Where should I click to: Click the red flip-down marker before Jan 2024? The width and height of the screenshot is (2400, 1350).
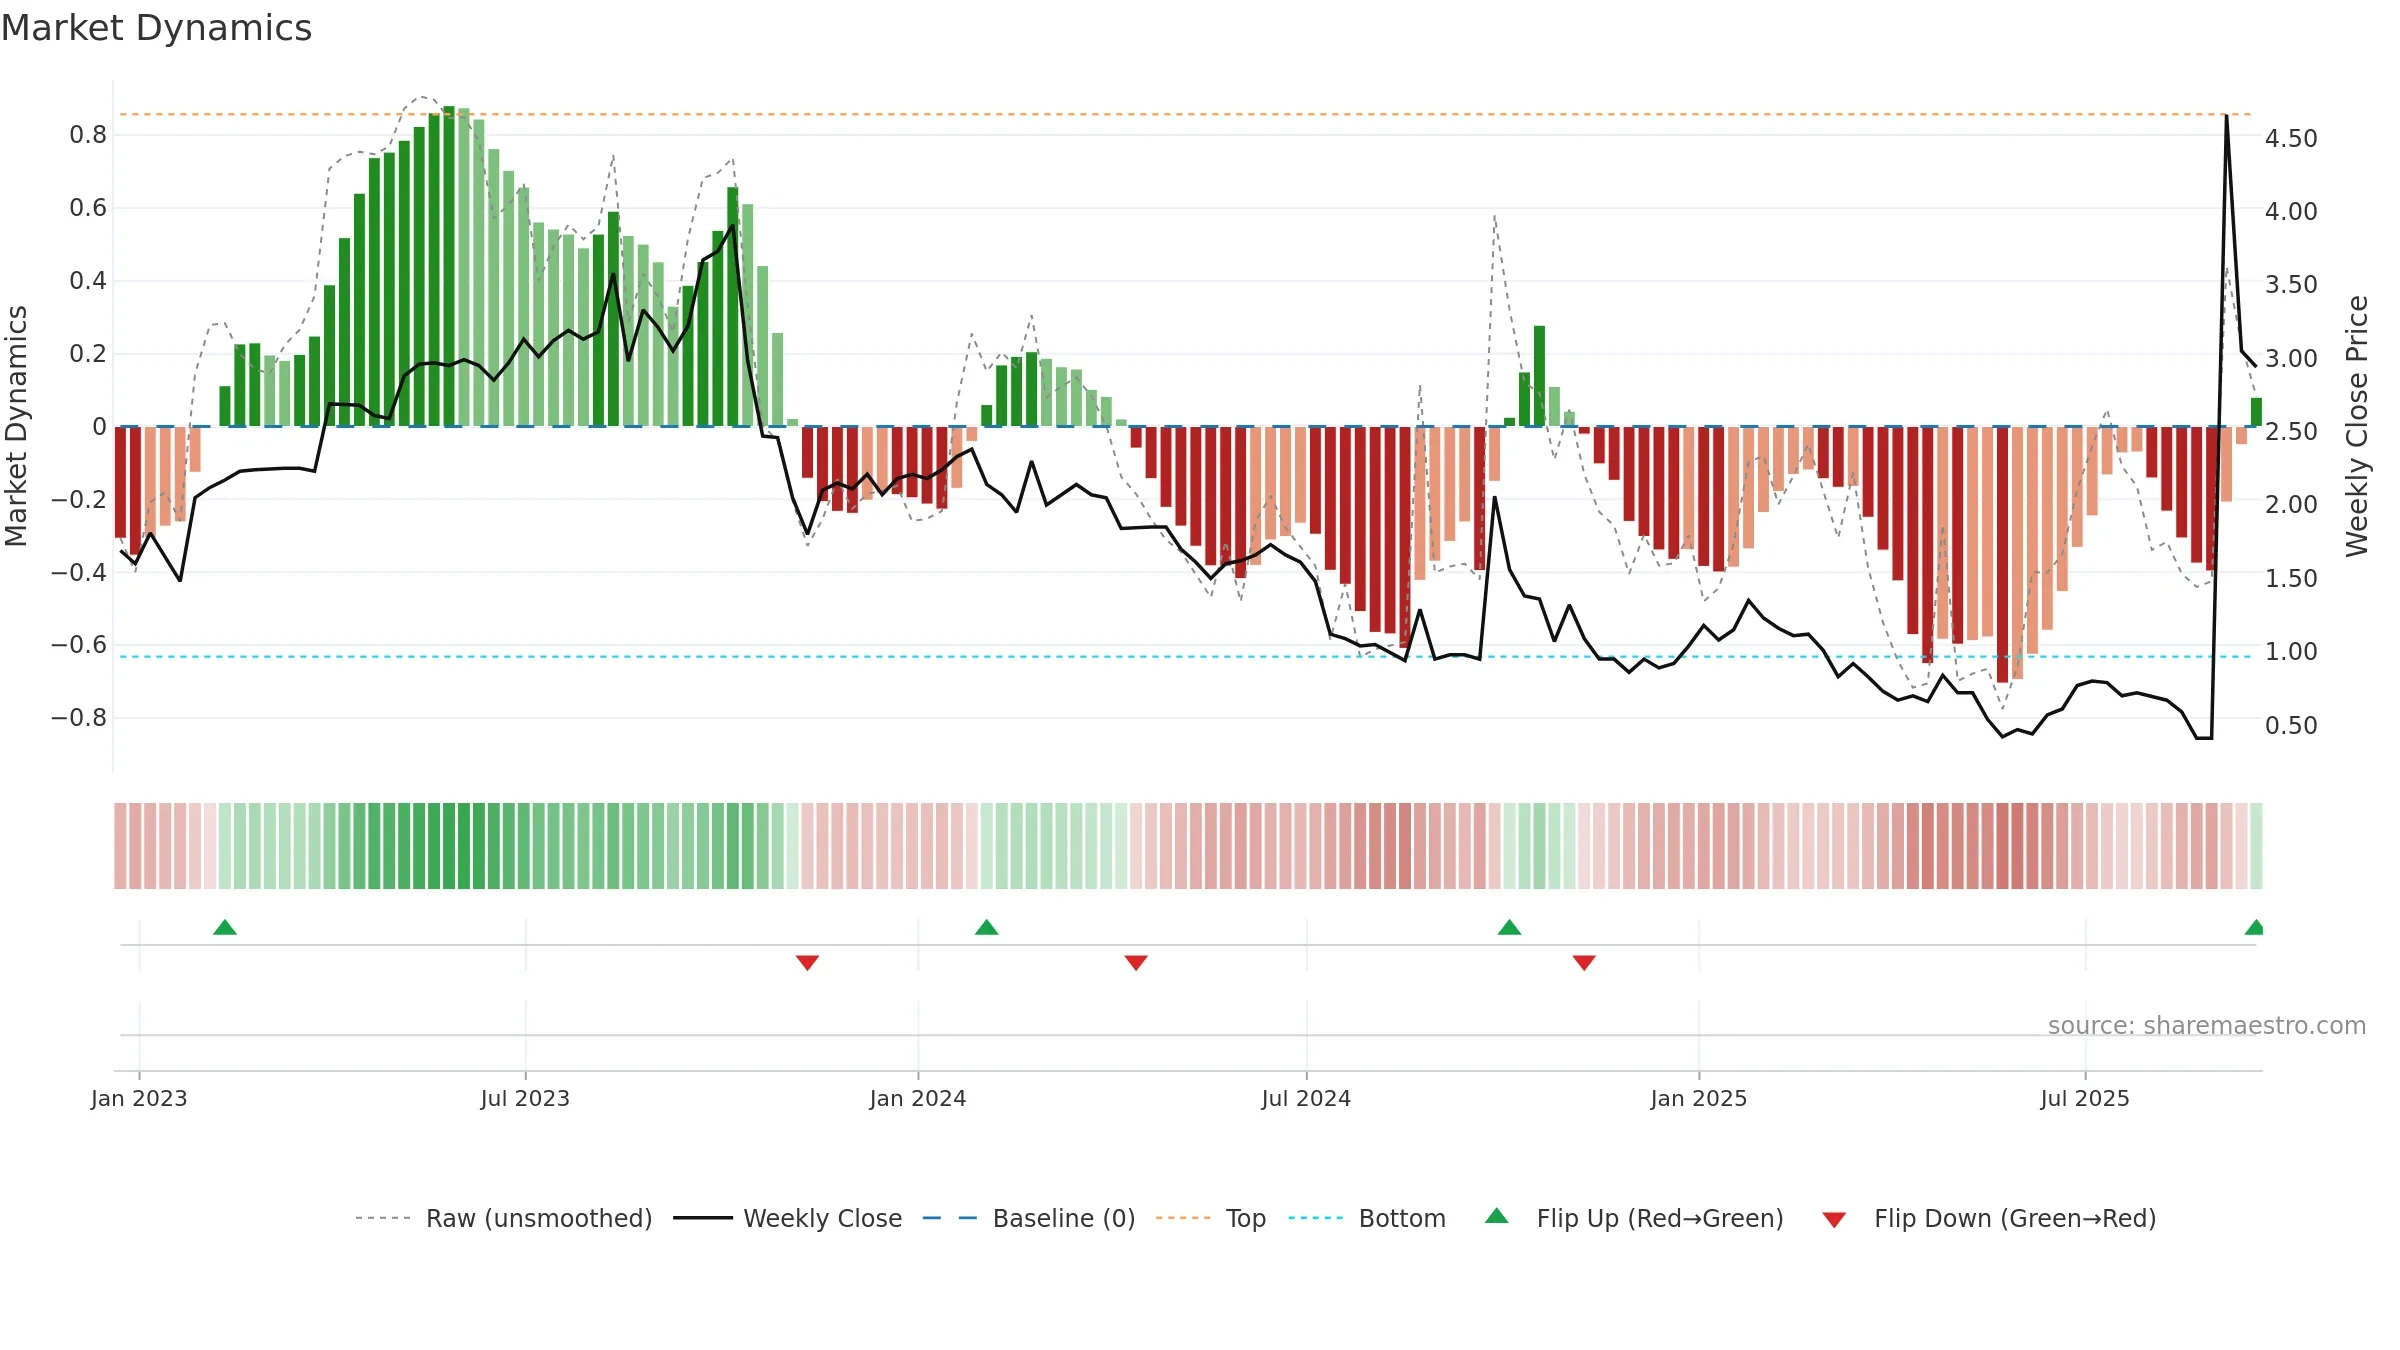(x=808, y=963)
